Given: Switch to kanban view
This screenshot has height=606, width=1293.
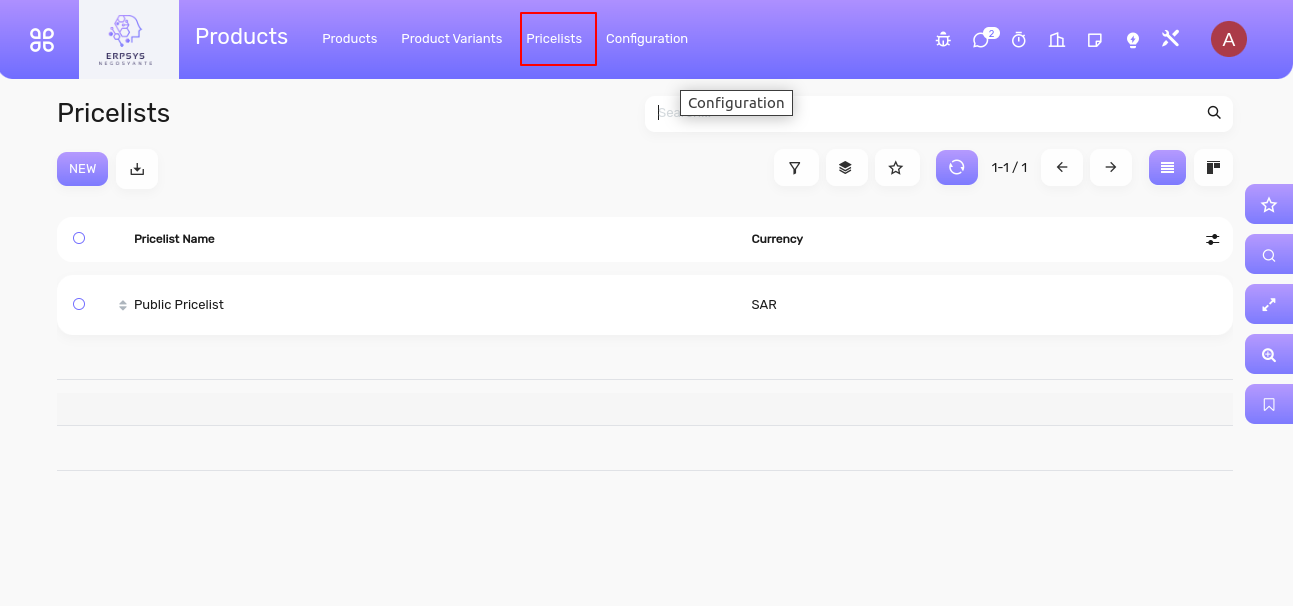Looking at the screenshot, I should [1213, 168].
